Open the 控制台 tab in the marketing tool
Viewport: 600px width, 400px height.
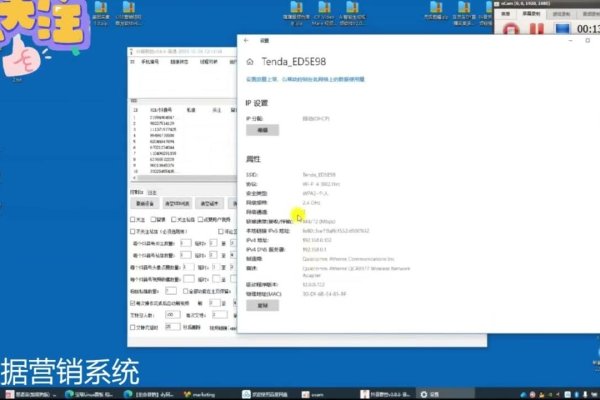[x=136, y=192]
